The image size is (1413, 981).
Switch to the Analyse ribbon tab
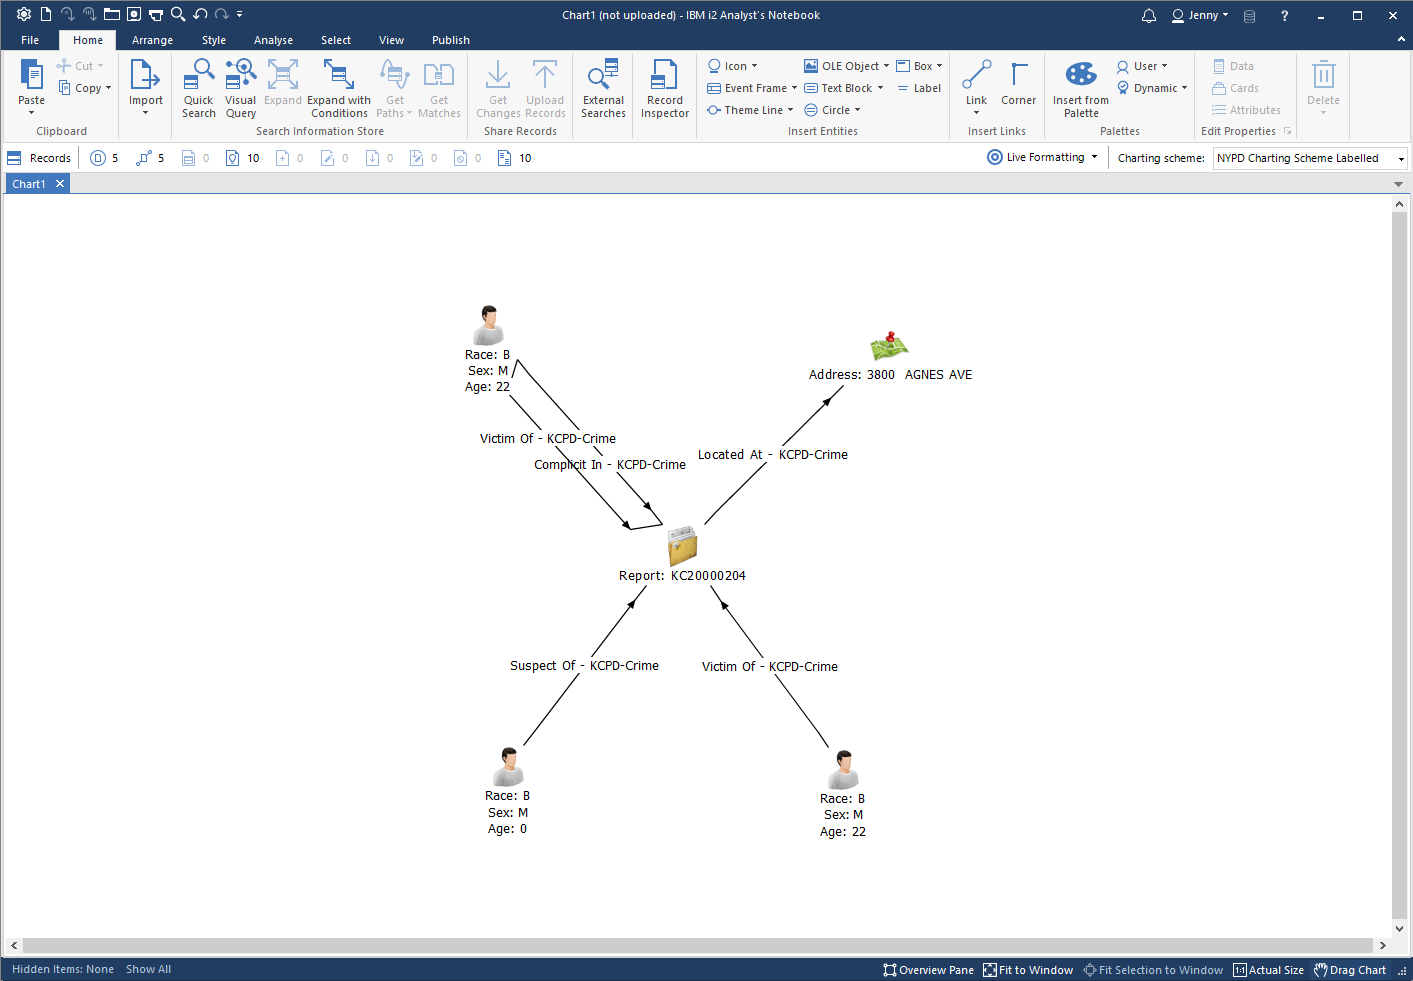tap(273, 40)
